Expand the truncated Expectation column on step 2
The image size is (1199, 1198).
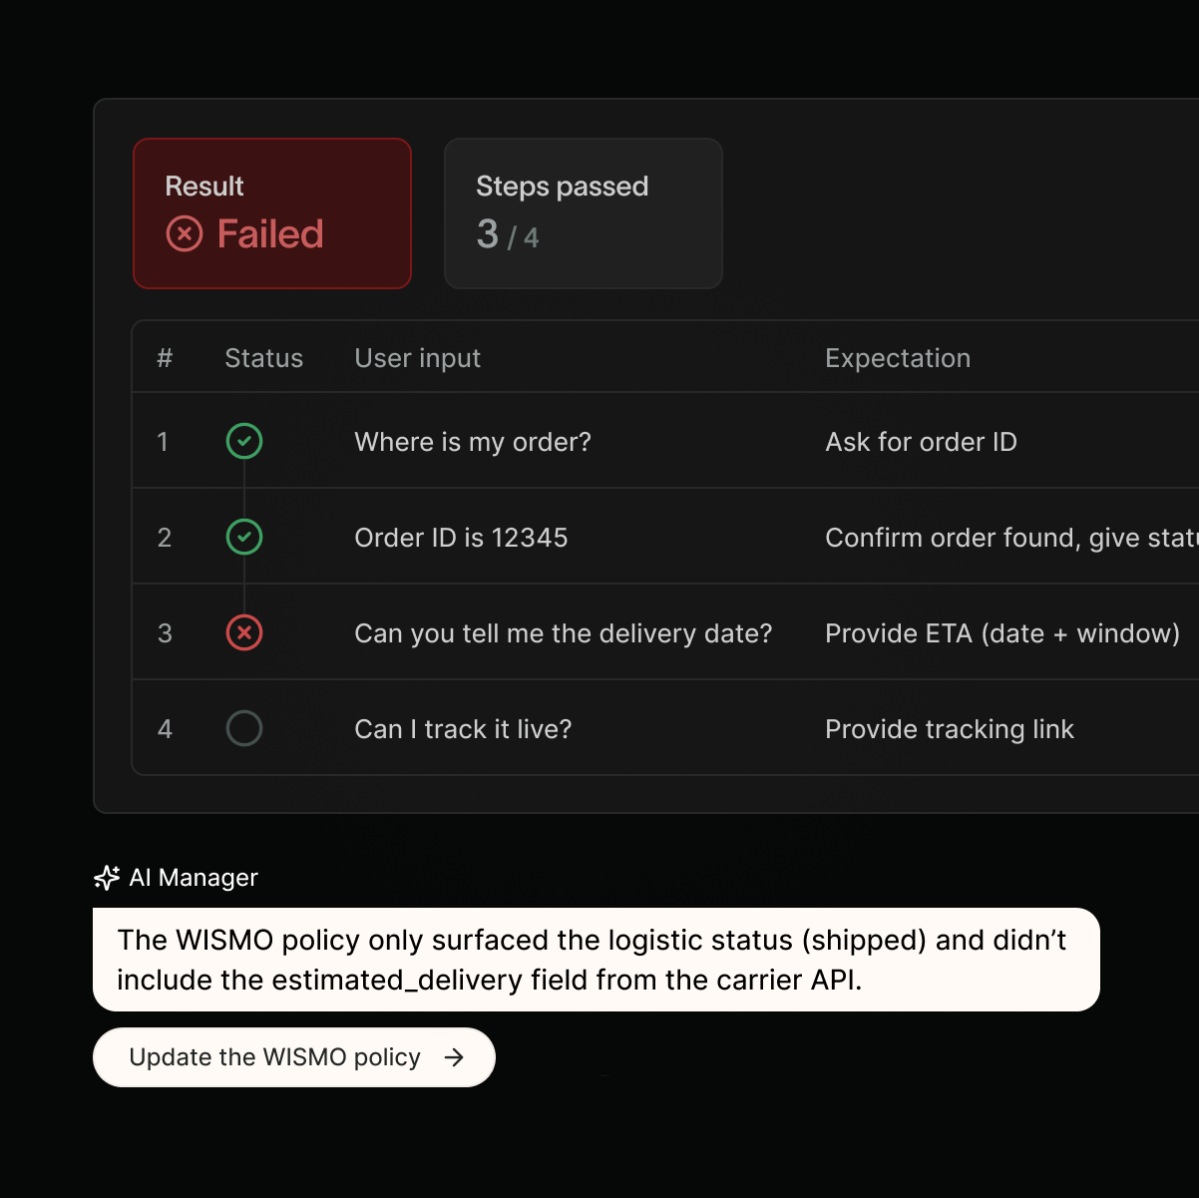click(1010, 537)
